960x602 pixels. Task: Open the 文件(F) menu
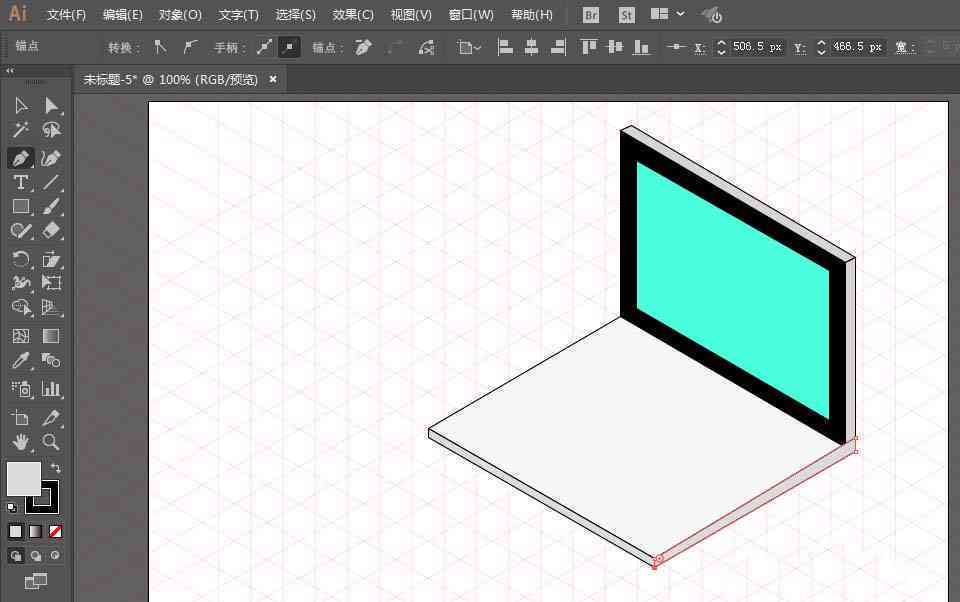pyautogui.click(x=66, y=15)
